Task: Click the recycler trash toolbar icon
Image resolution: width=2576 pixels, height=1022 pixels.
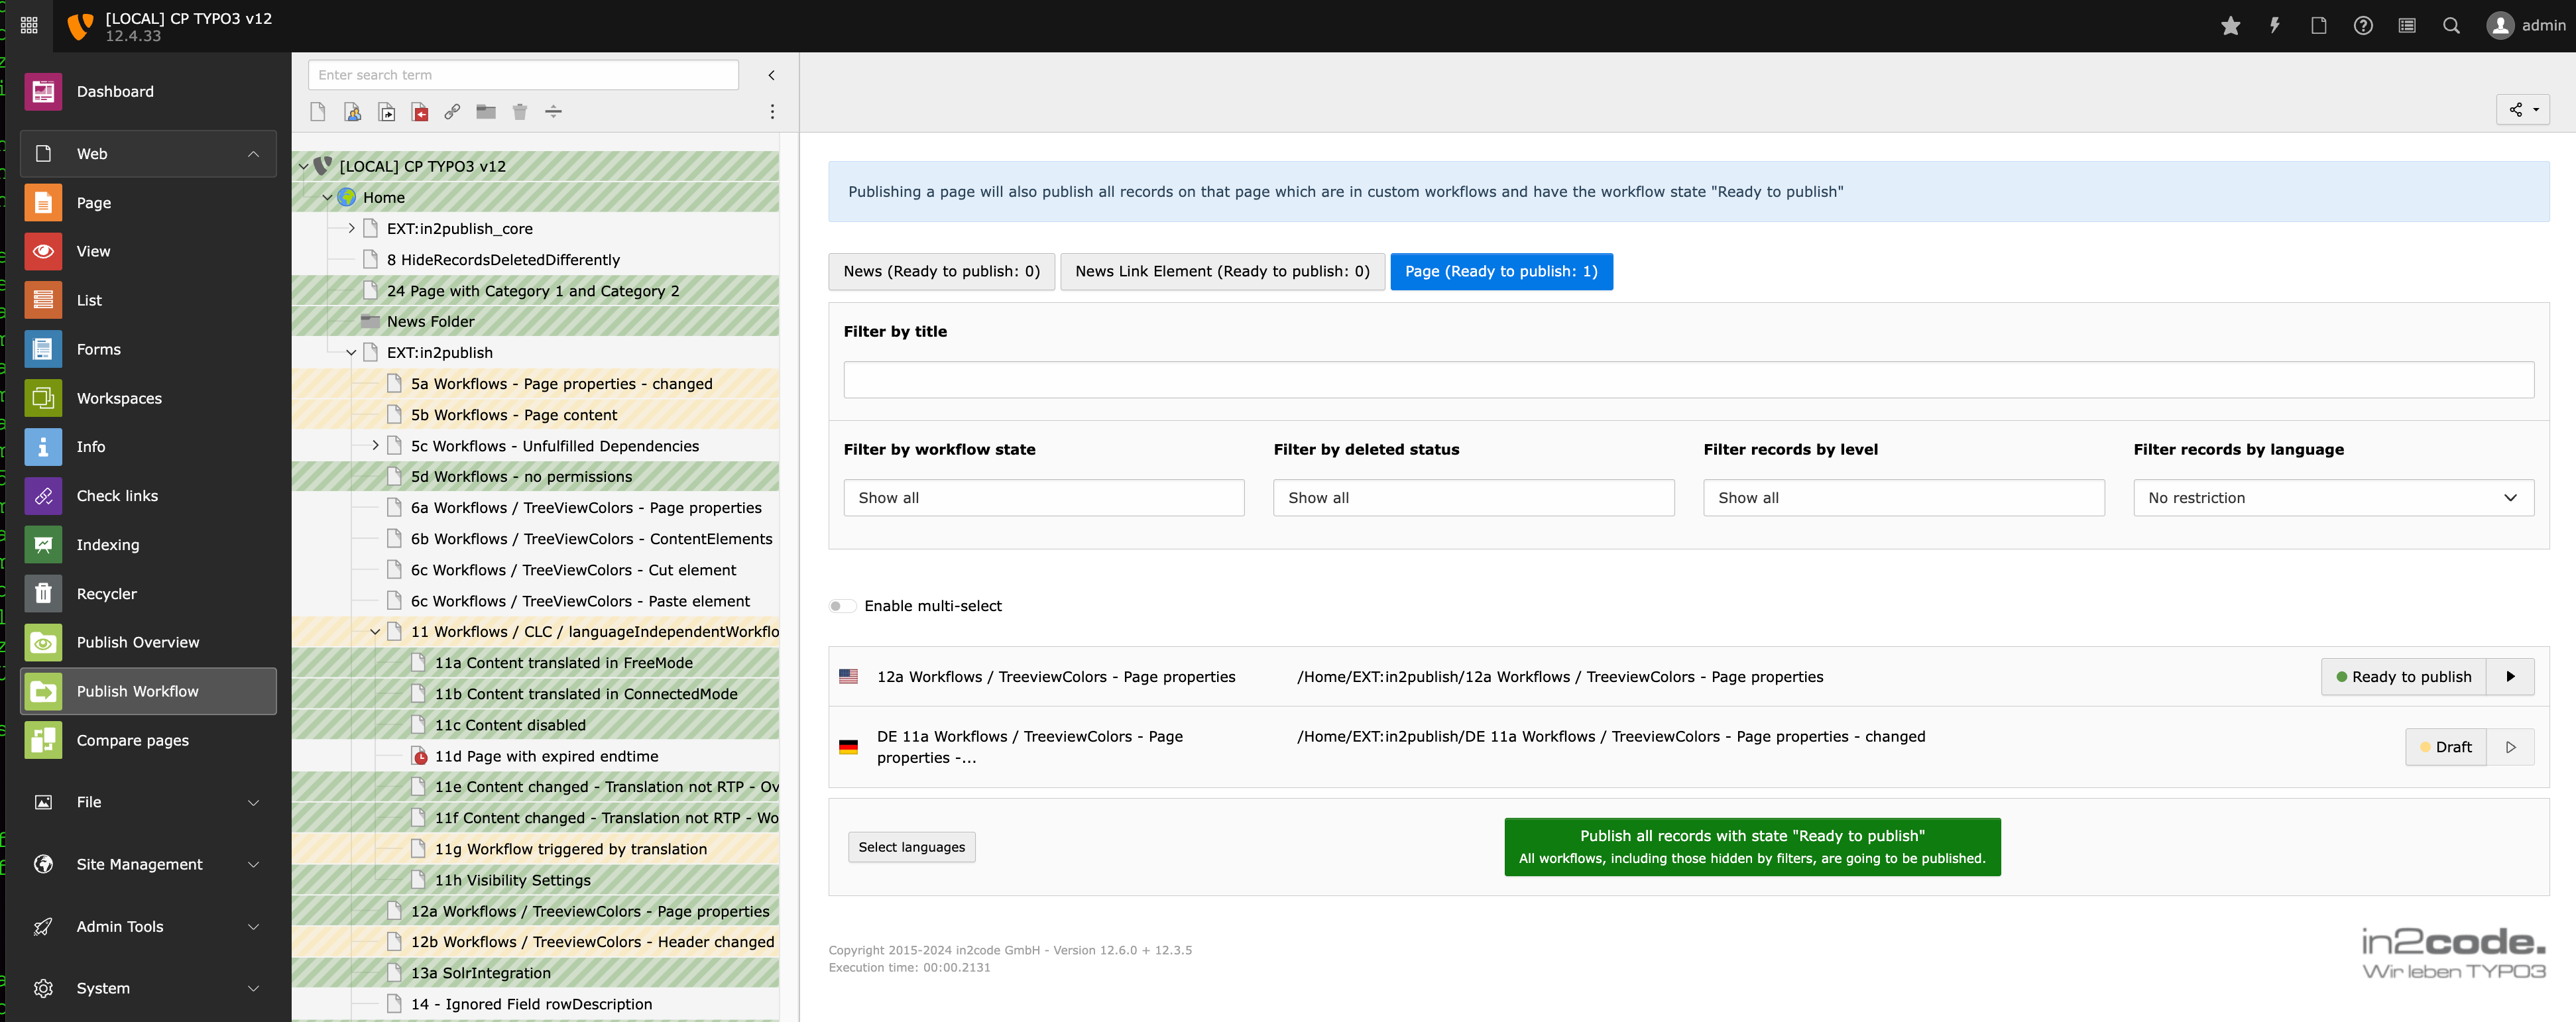Action: pos(520,112)
